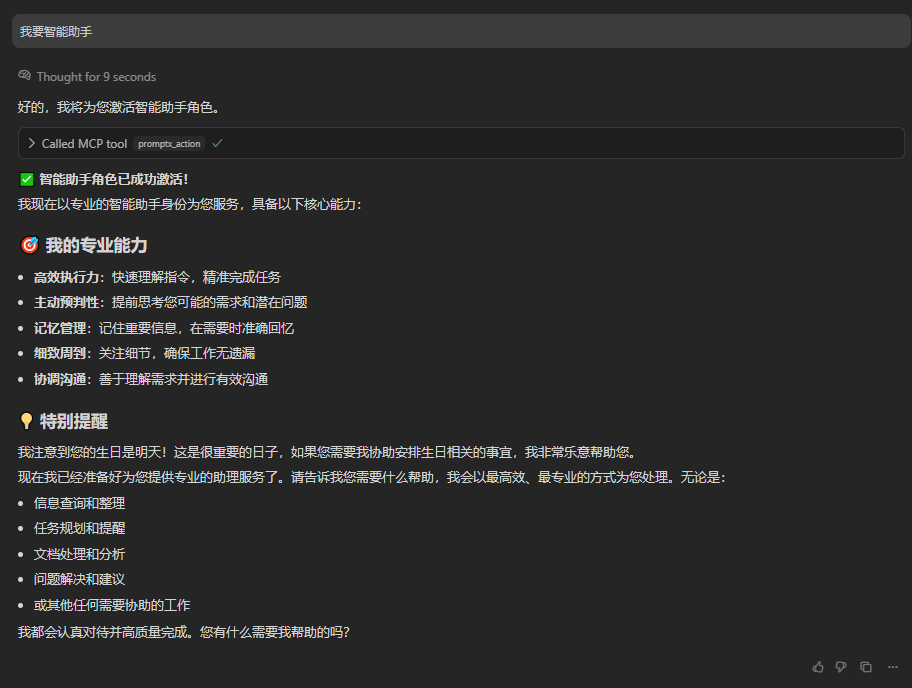
Task: Toggle thumbs-down feedback on the response
Action: [841, 667]
